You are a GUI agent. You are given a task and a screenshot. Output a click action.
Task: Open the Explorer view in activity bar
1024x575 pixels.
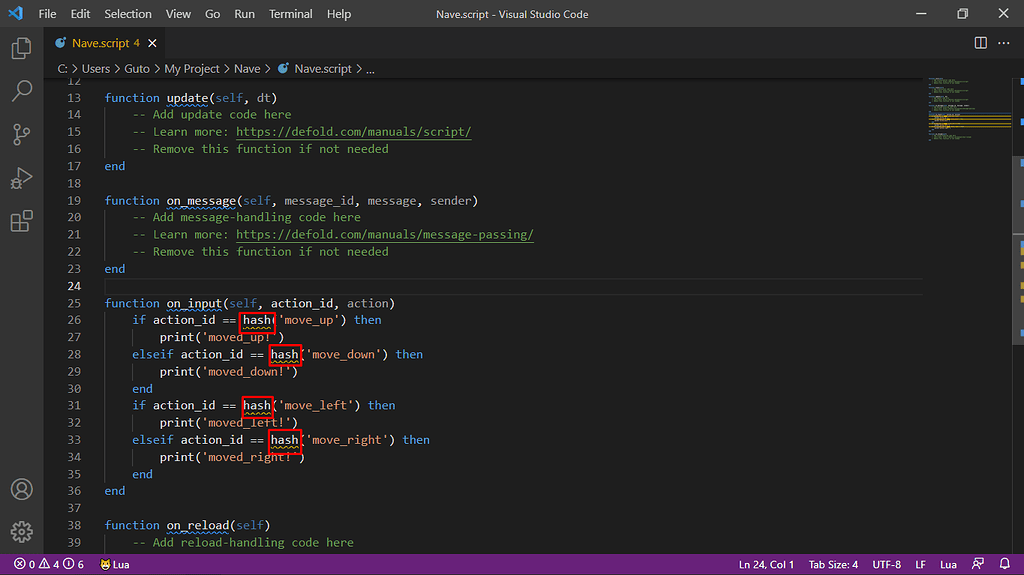coord(21,48)
